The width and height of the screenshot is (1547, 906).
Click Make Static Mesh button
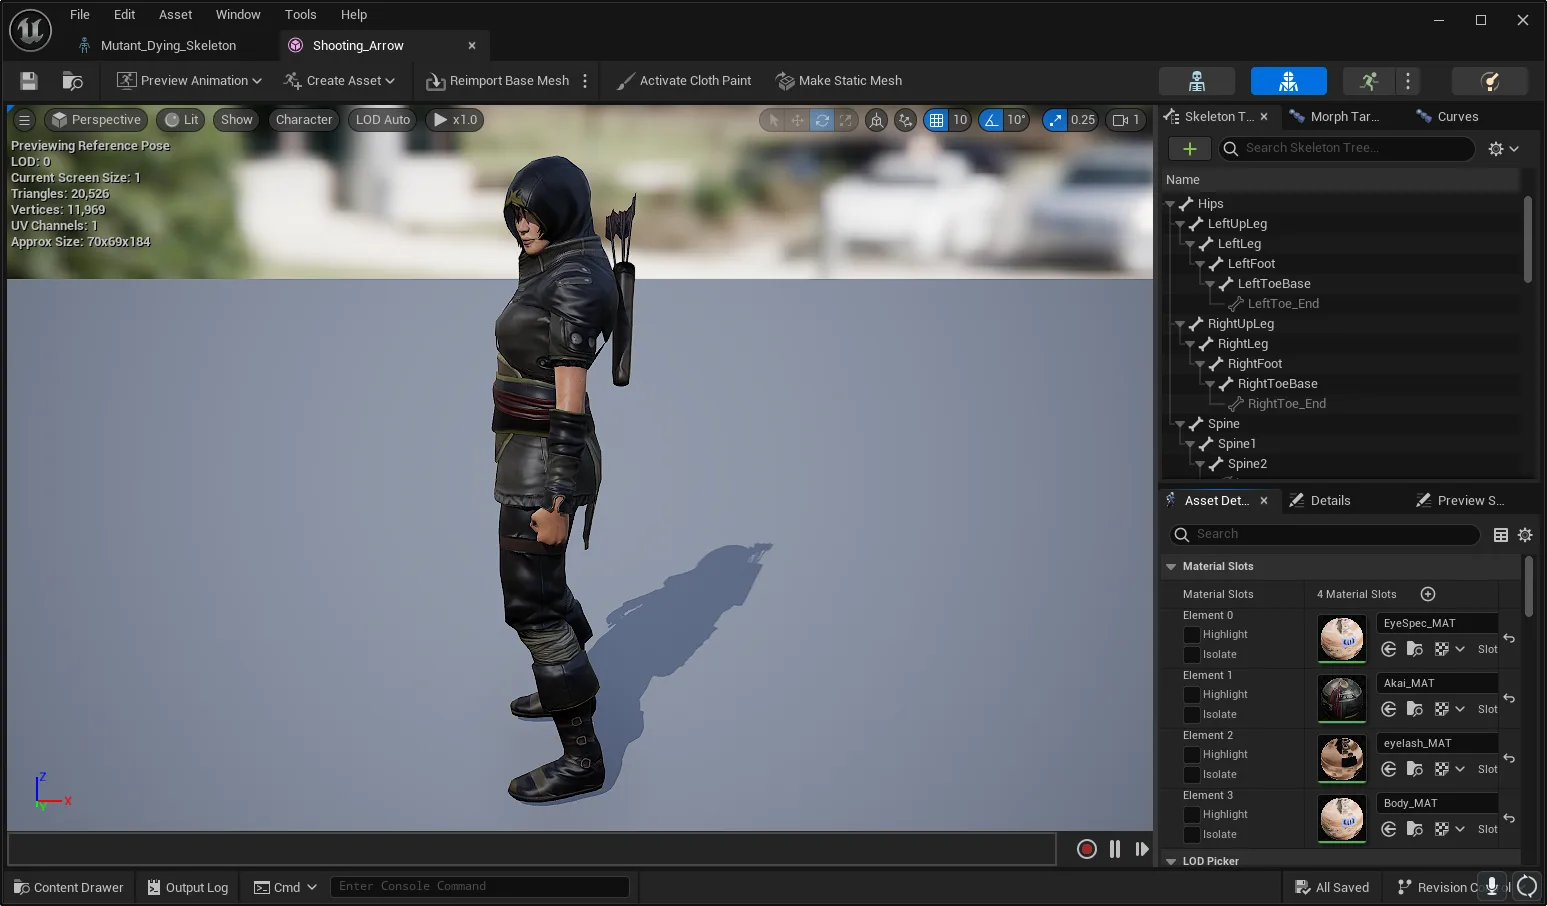(839, 81)
